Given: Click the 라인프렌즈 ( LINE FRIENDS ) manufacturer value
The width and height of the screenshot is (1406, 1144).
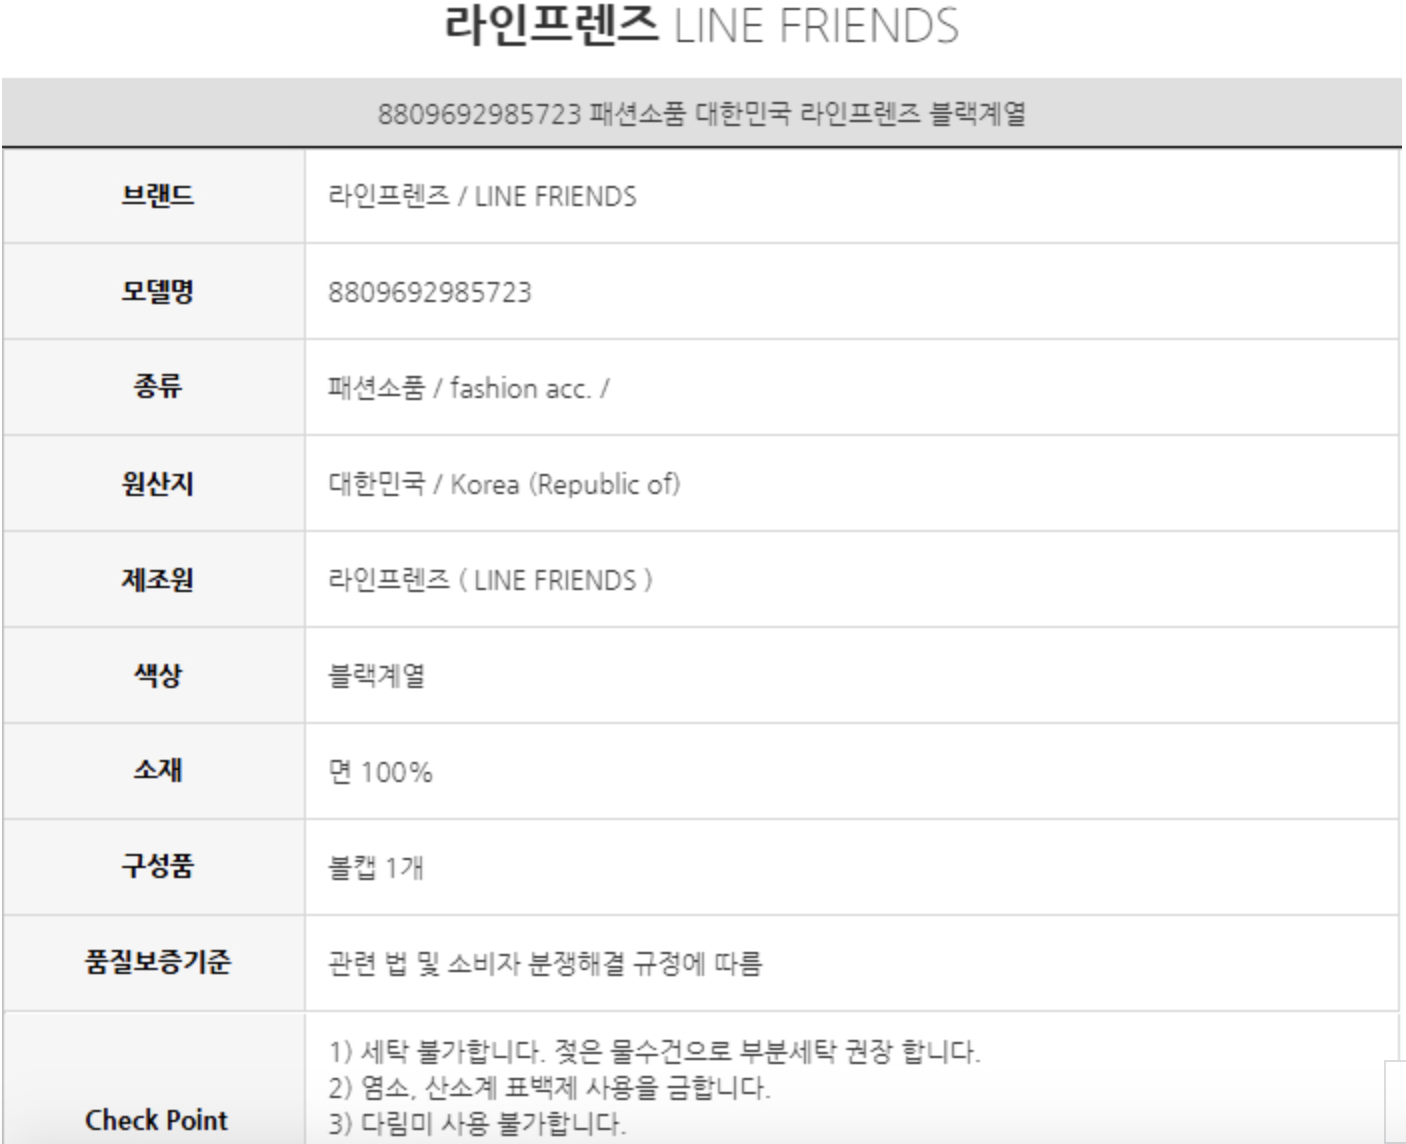Looking at the screenshot, I should pos(490,581).
